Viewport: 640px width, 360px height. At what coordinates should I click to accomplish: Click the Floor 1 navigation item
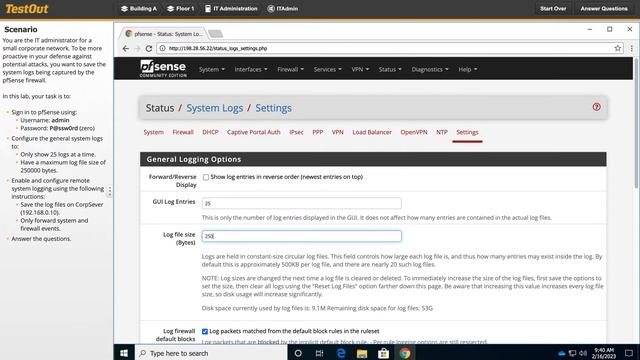tap(180, 9)
